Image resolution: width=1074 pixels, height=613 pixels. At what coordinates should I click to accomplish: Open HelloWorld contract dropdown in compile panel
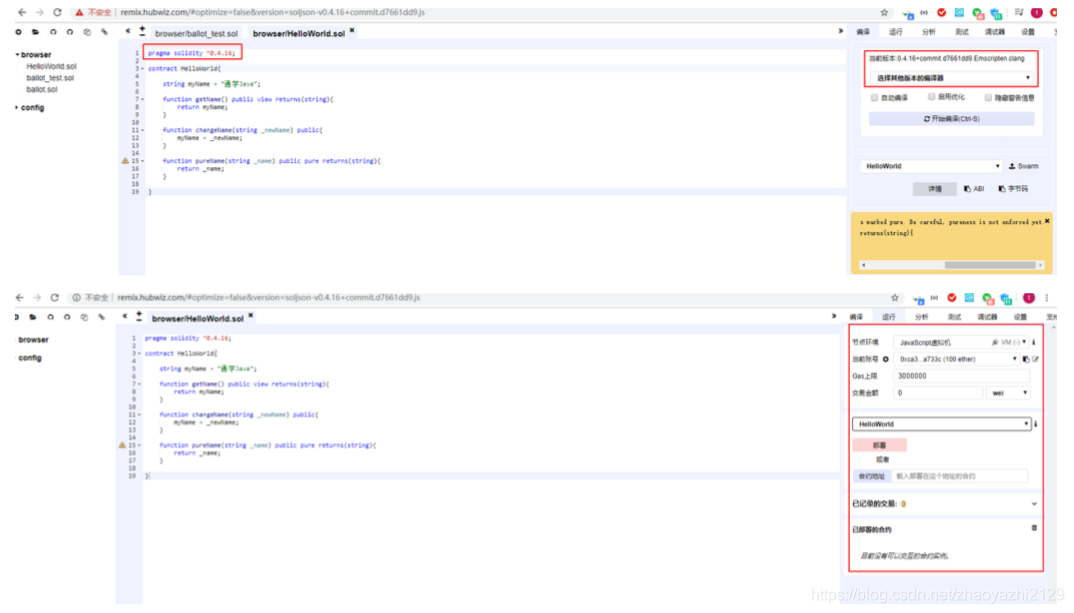931,166
